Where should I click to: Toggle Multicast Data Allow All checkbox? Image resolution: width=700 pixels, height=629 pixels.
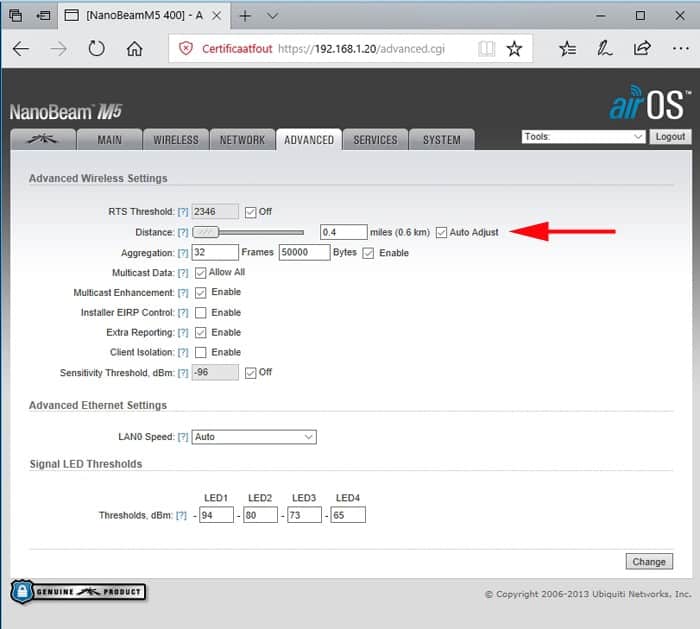click(x=200, y=273)
